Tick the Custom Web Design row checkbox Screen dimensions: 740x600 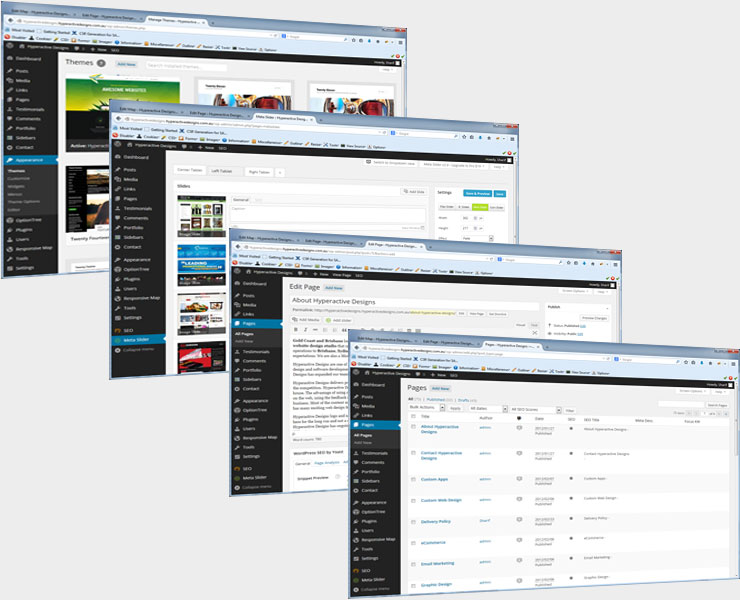(x=413, y=500)
